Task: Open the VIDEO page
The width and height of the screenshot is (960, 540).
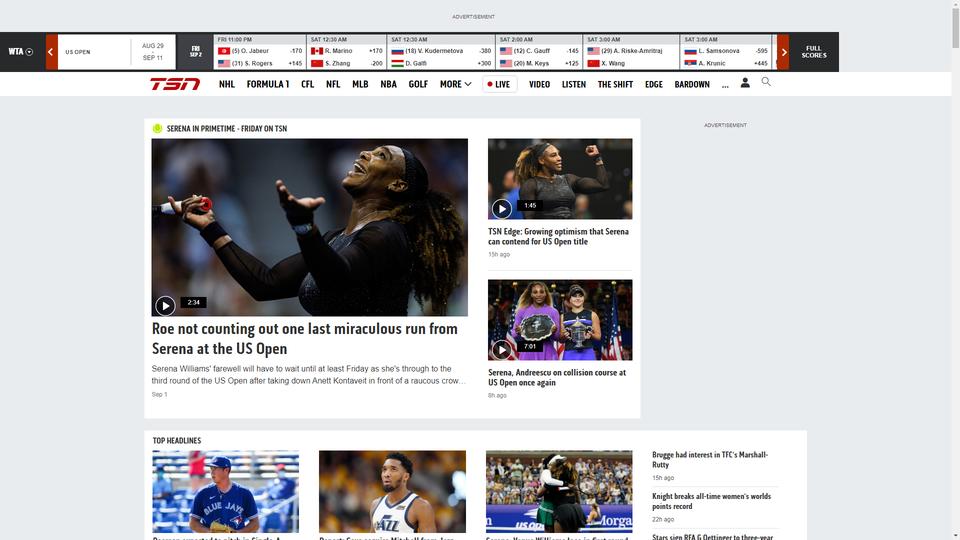Action: click(539, 84)
